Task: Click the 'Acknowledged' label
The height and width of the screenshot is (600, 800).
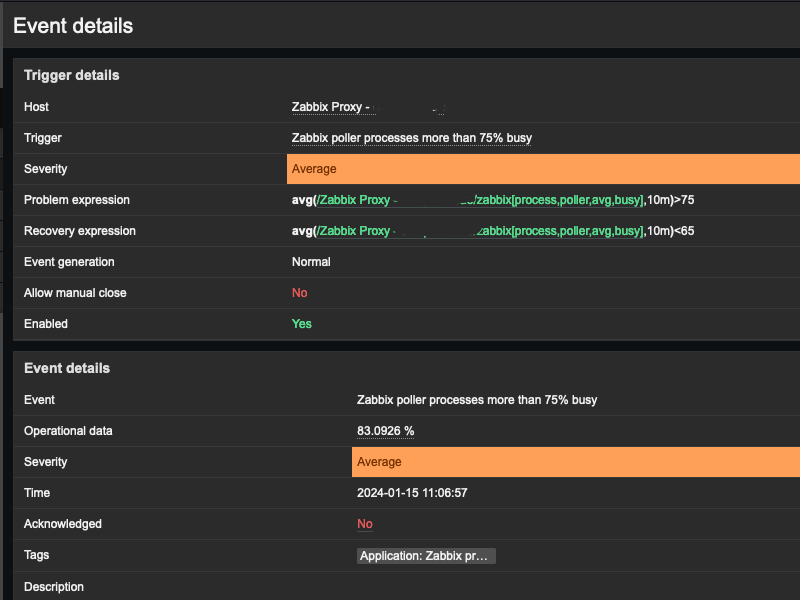Action: pyautogui.click(x=63, y=524)
